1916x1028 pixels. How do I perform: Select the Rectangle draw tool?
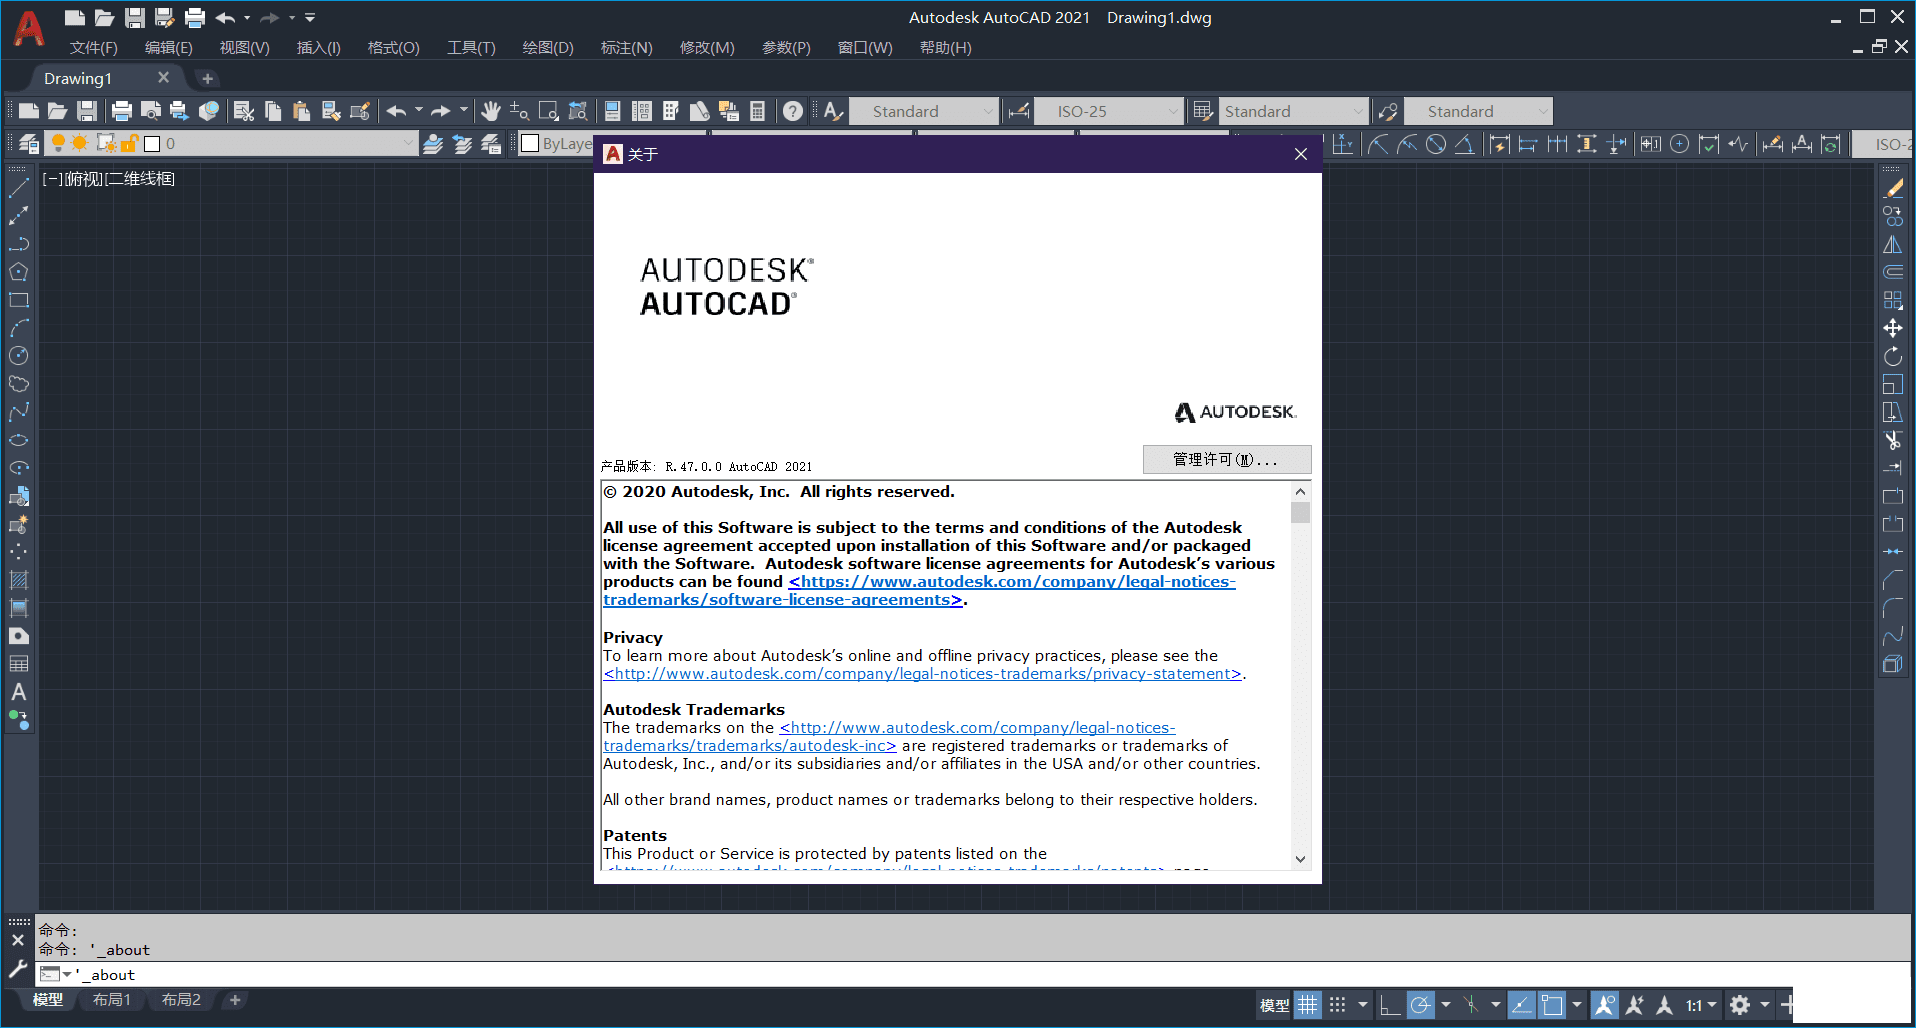tap(19, 299)
